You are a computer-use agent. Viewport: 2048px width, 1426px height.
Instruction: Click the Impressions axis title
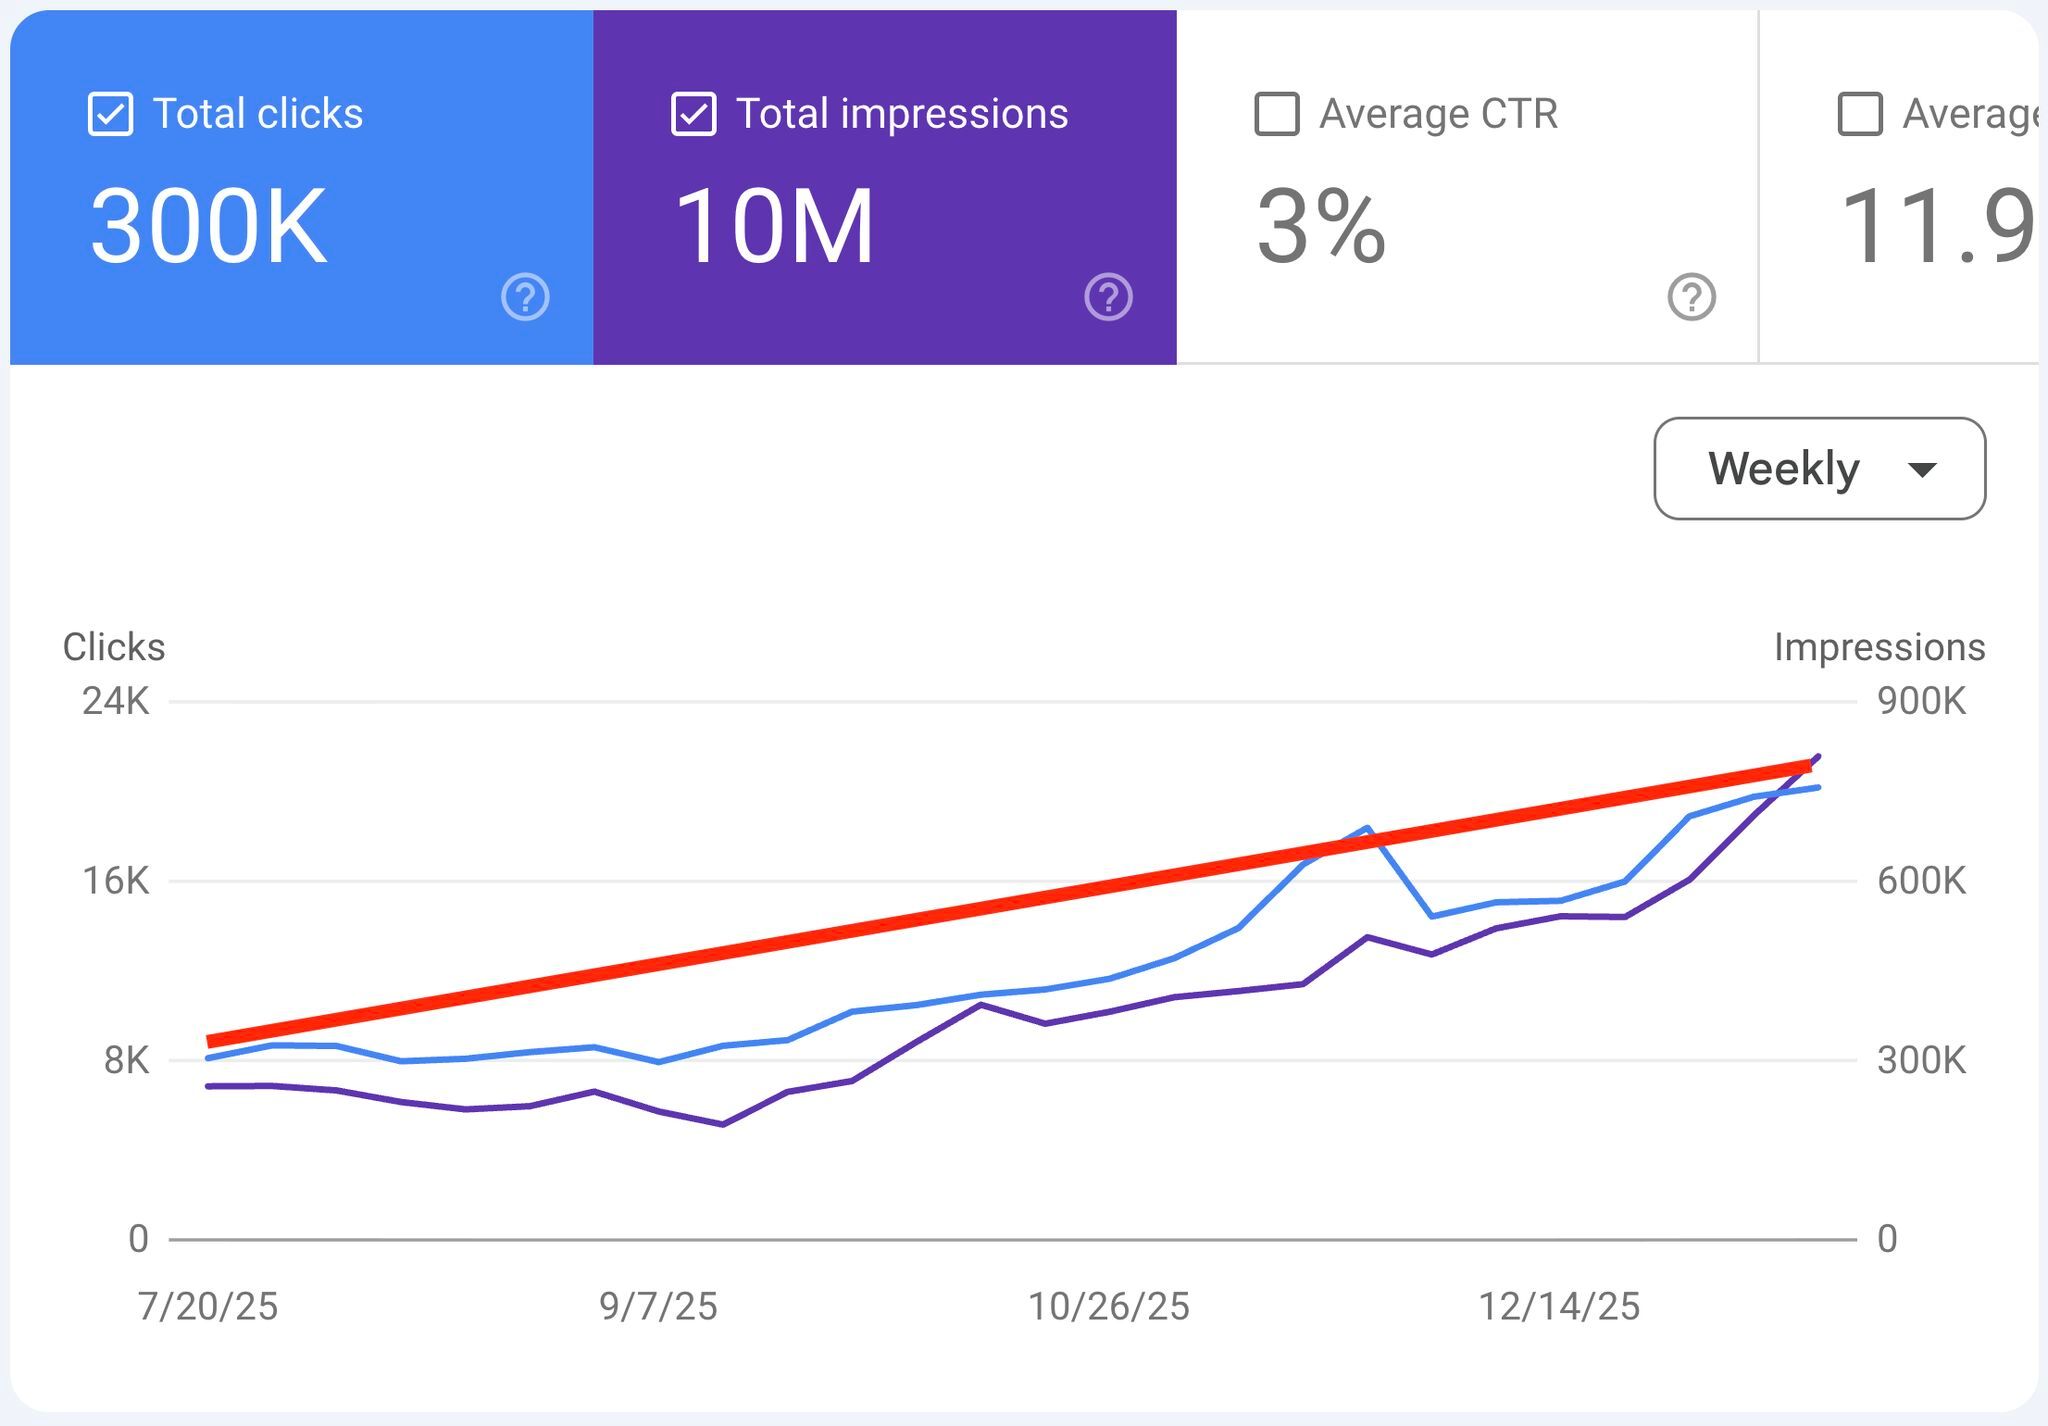[1879, 647]
